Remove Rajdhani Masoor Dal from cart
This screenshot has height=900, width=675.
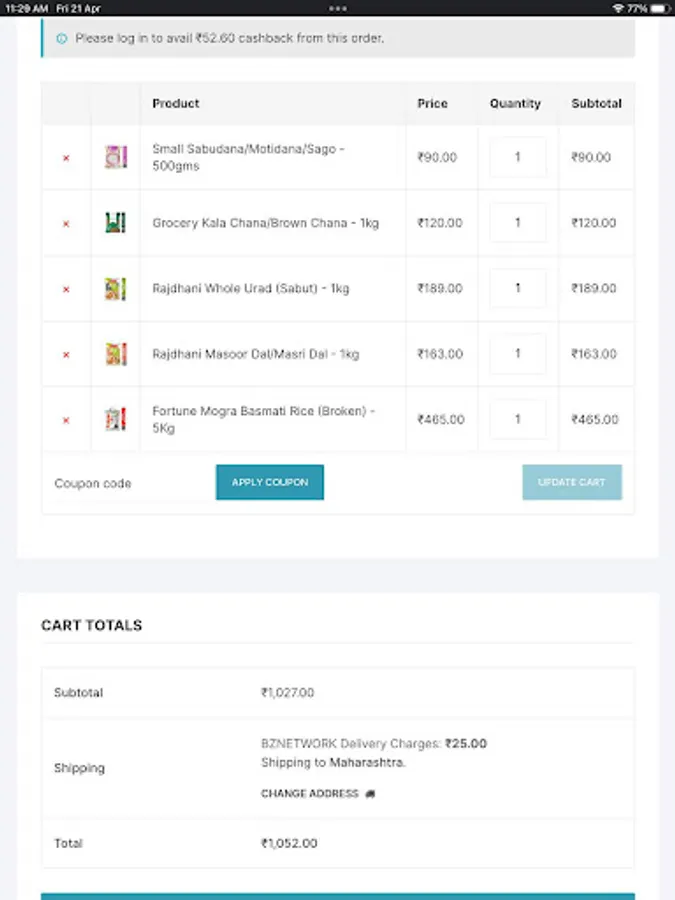pyautogui.click(x=66, y=355)
